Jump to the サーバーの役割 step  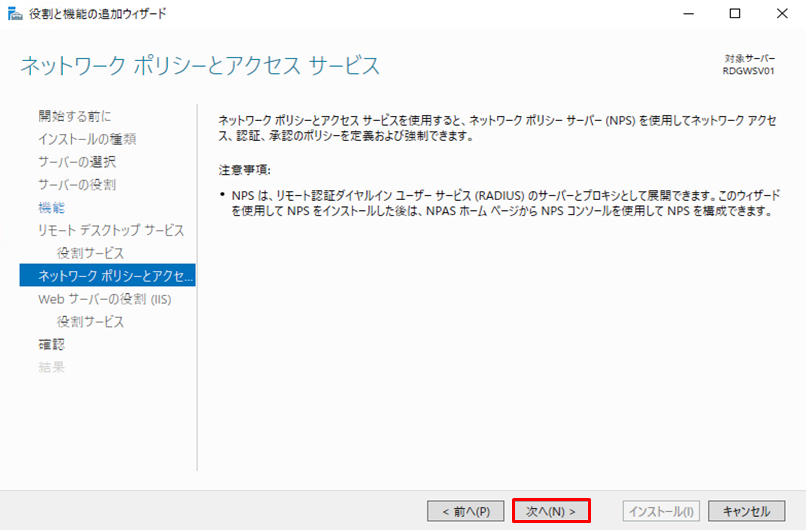click(77, 185)
